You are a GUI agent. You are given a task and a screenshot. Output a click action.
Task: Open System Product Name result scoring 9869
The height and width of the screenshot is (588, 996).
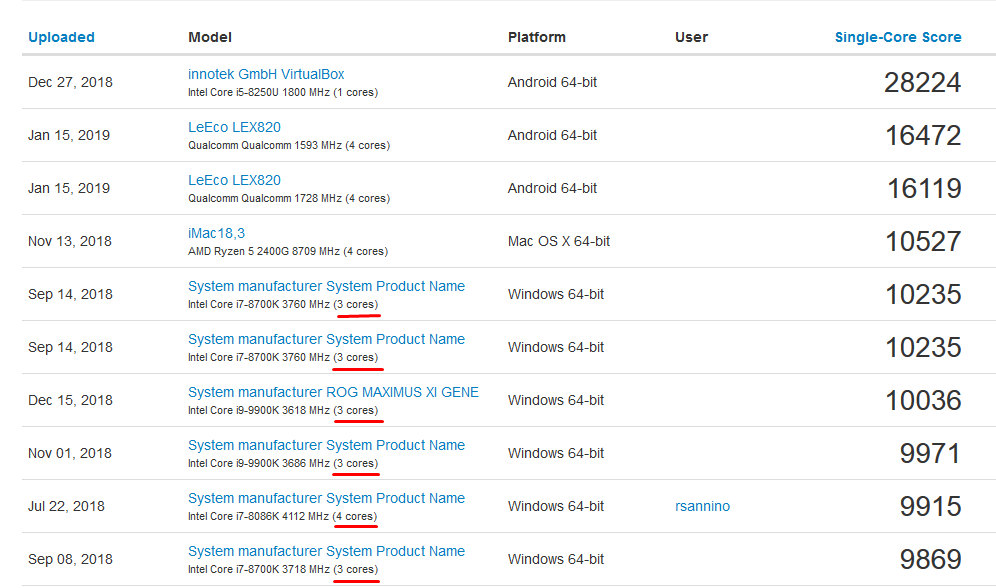pyautogui.click(x=326, y=551)
